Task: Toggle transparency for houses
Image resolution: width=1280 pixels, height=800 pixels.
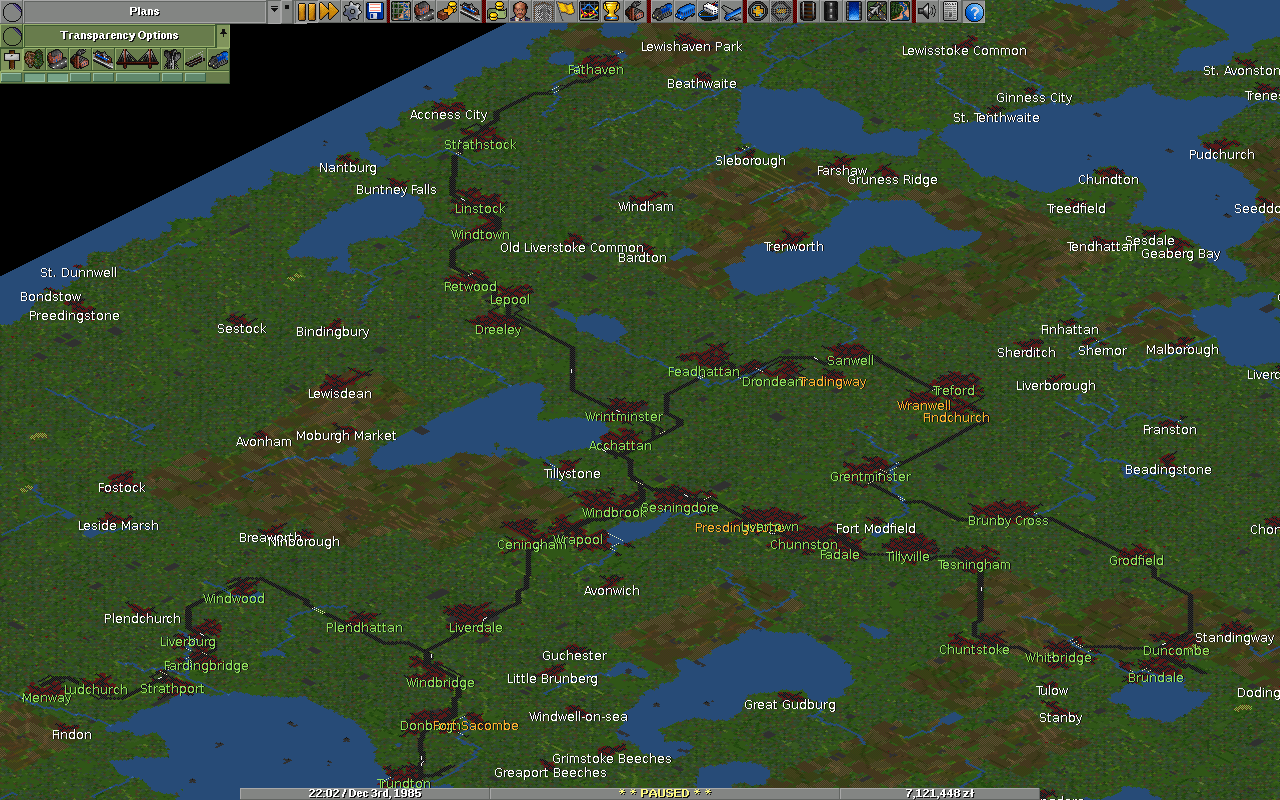Action: (x=57, y=60)
